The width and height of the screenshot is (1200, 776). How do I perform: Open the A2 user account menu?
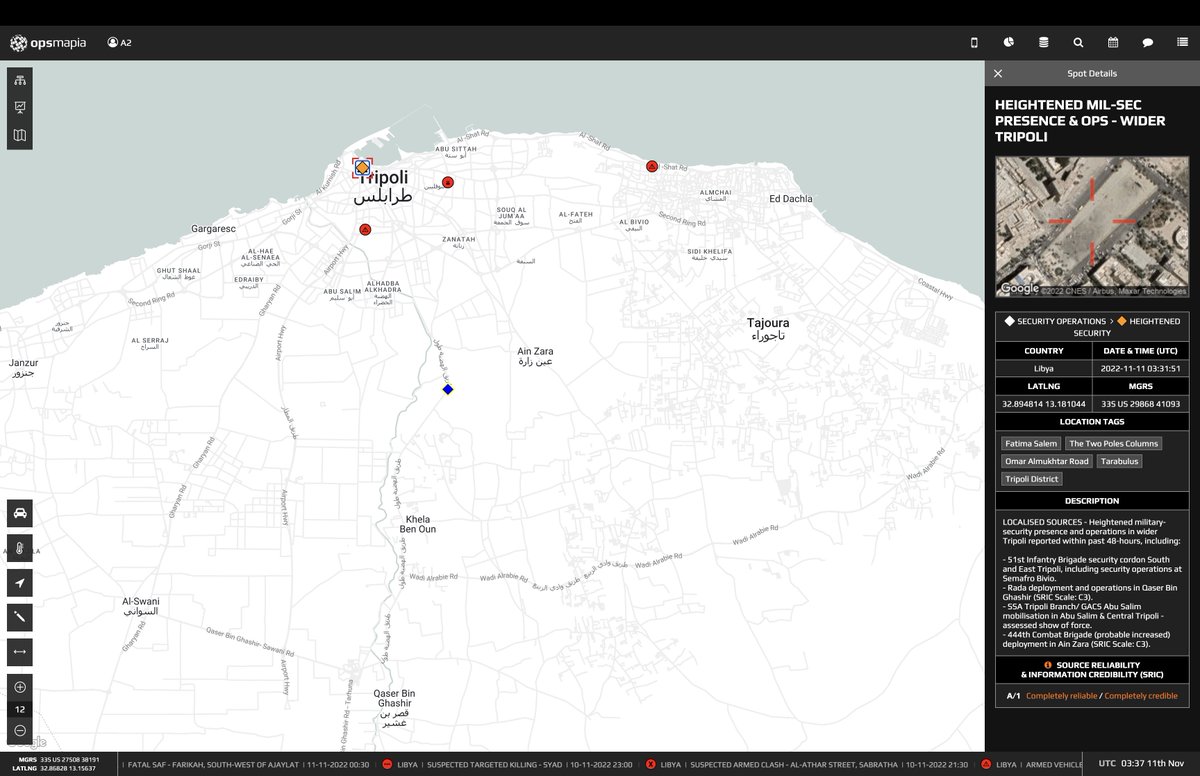tap(119, 43)
